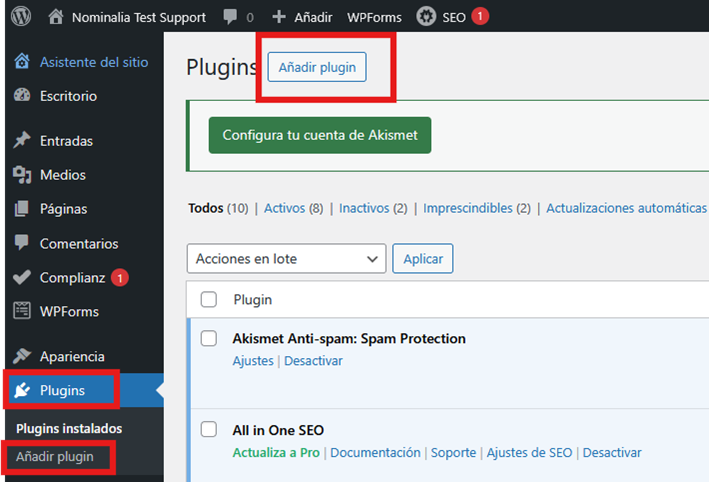Click the home icon beside Nominalia Test Support

click(x=56, y=17)
